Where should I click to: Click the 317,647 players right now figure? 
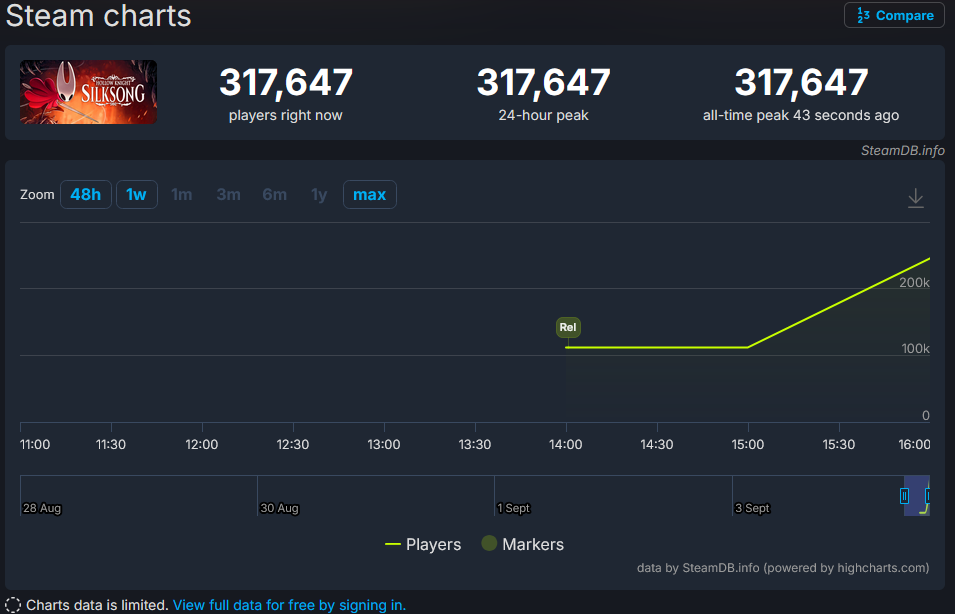(286, 82)
